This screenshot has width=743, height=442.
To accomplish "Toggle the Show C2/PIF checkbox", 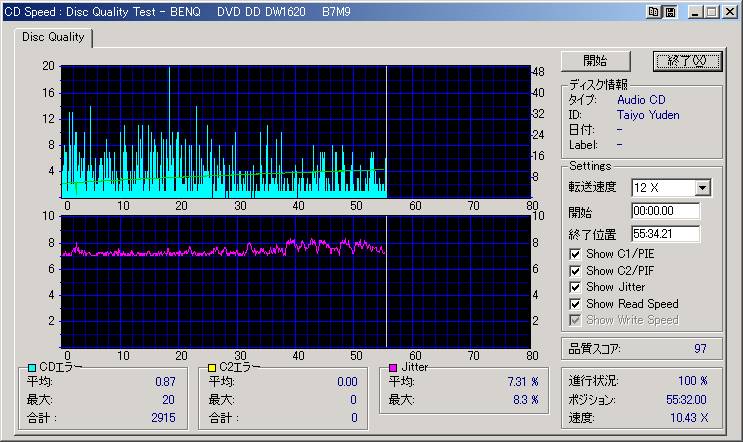I will pos(575,270).
